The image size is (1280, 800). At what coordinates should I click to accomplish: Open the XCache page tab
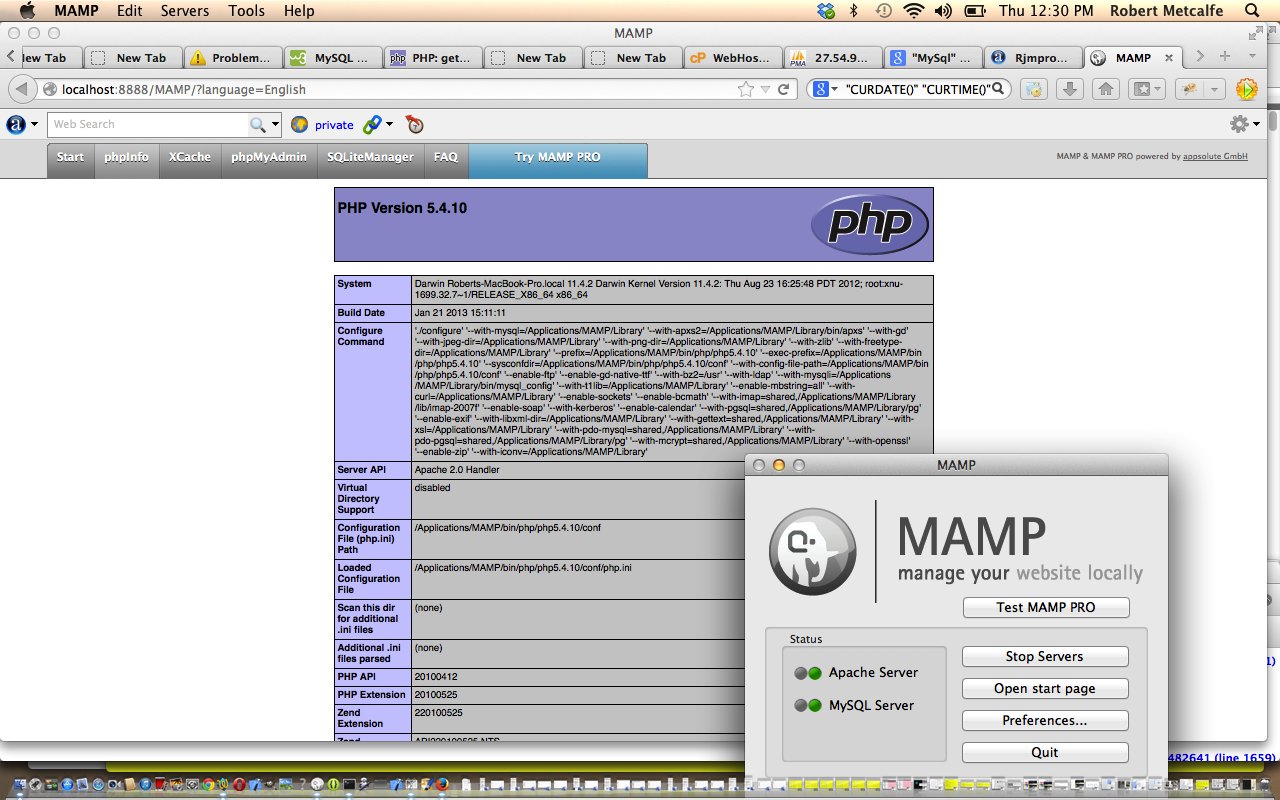[190, 160]
